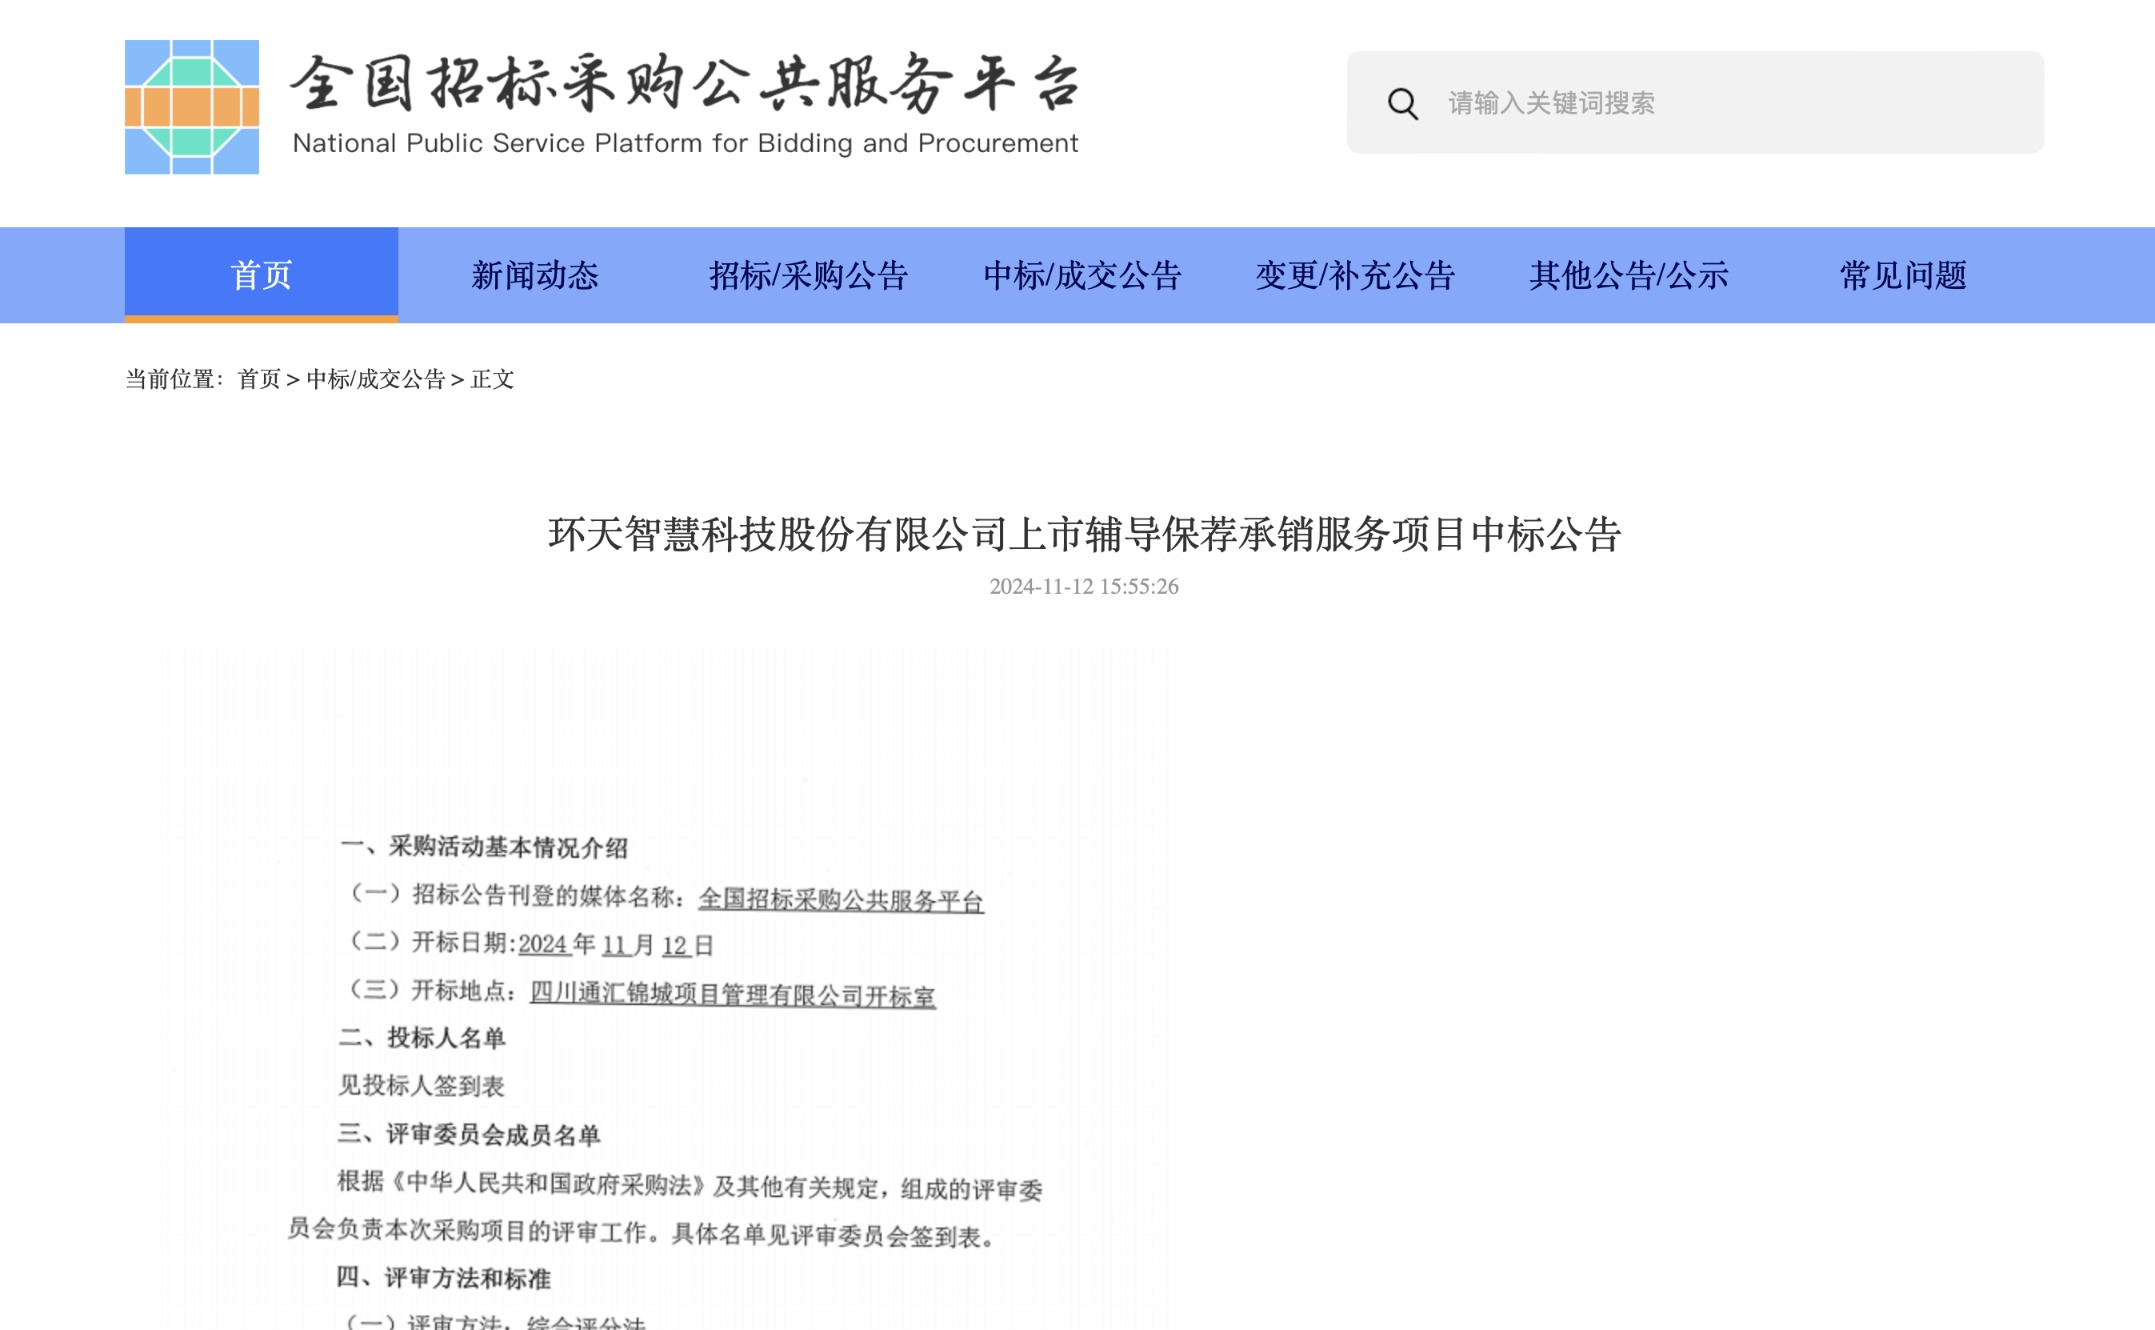Focus the keyword search input field

click(1695, 103)
